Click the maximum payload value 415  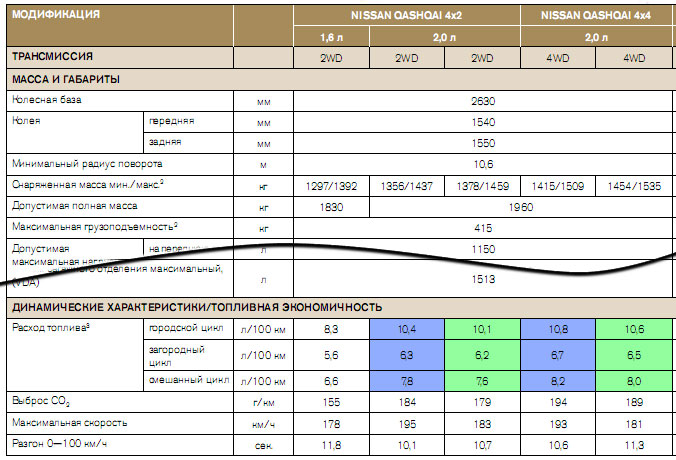point(483,228)
